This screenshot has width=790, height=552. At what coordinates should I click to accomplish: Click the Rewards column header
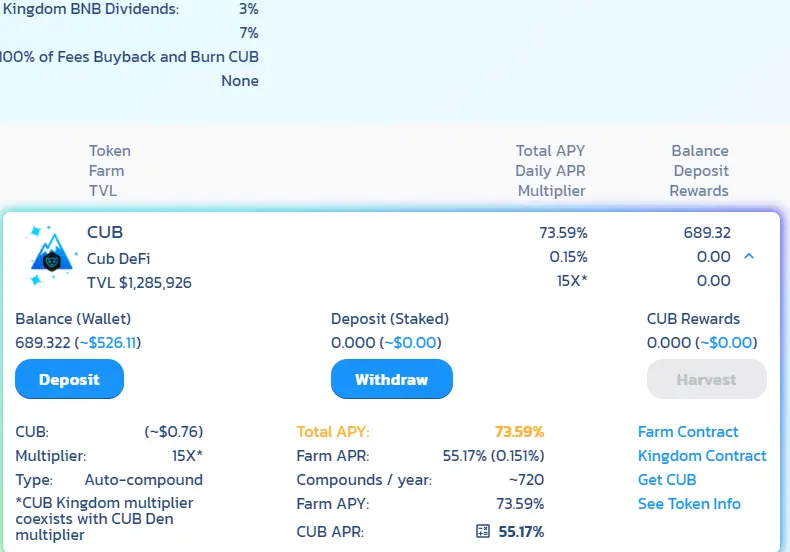pos(699,191)
